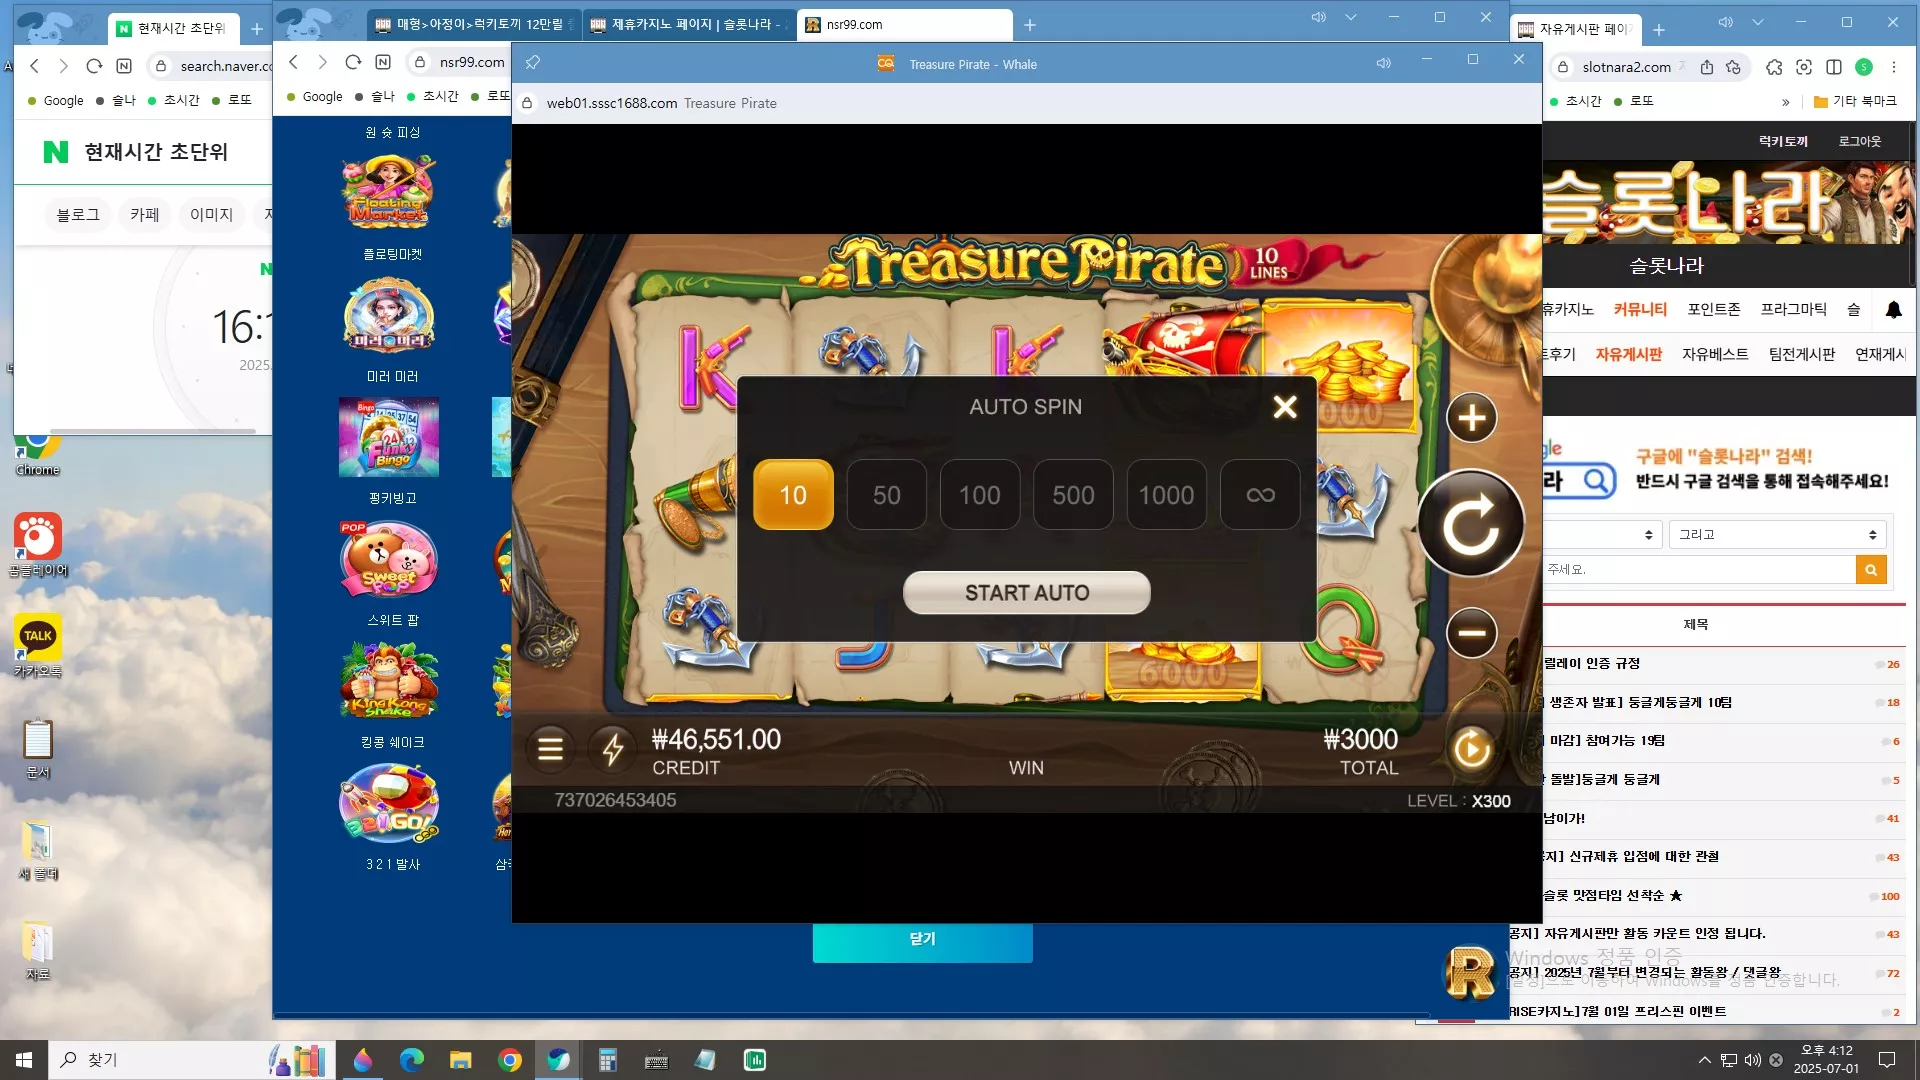Spin the reels with the big spin button
Image resolution: width=1920 pixels, height=1080 pixels.
pos(1471,524)
